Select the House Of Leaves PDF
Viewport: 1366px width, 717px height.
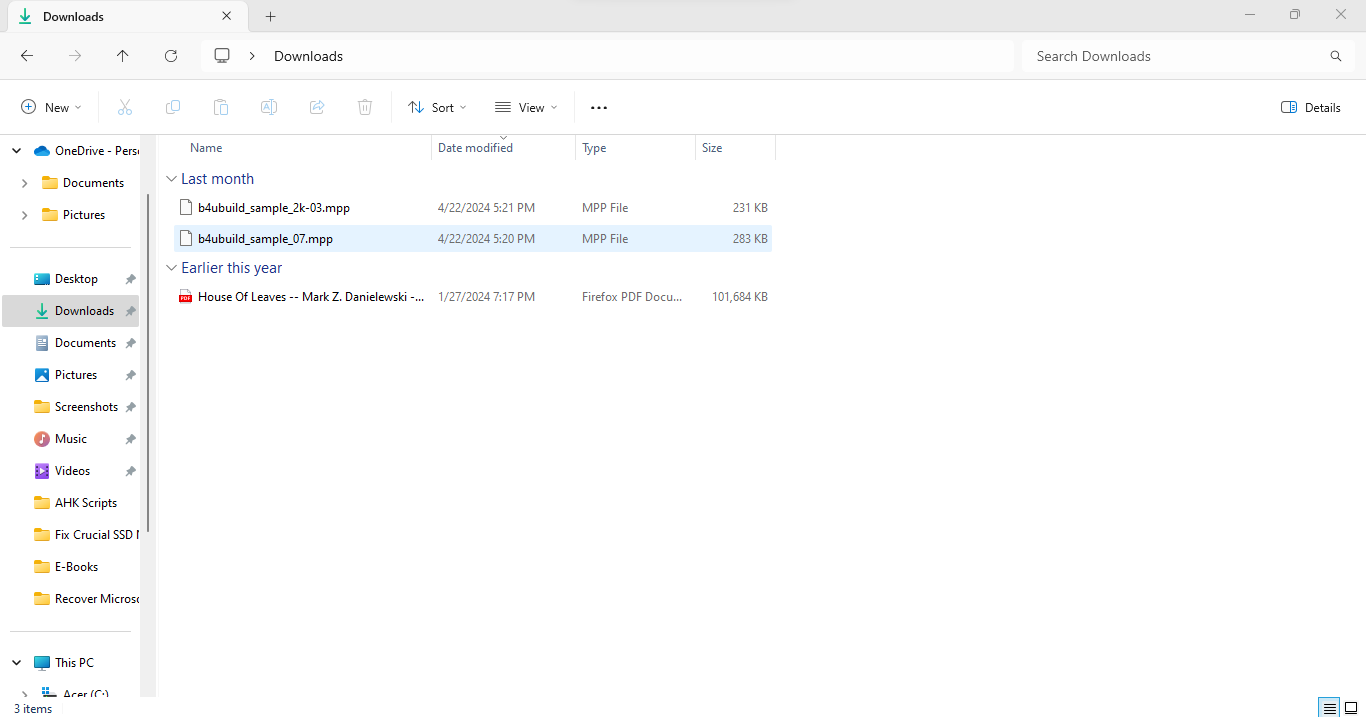coord(311,297)
